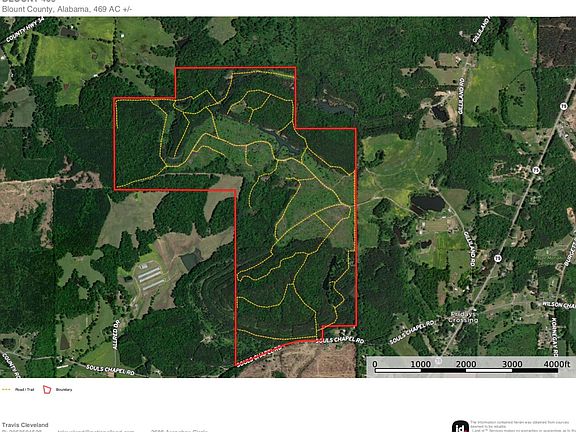Click the Souls Chapel Rd label near Allred Dr
576x432 pixels.
point(110,370)
